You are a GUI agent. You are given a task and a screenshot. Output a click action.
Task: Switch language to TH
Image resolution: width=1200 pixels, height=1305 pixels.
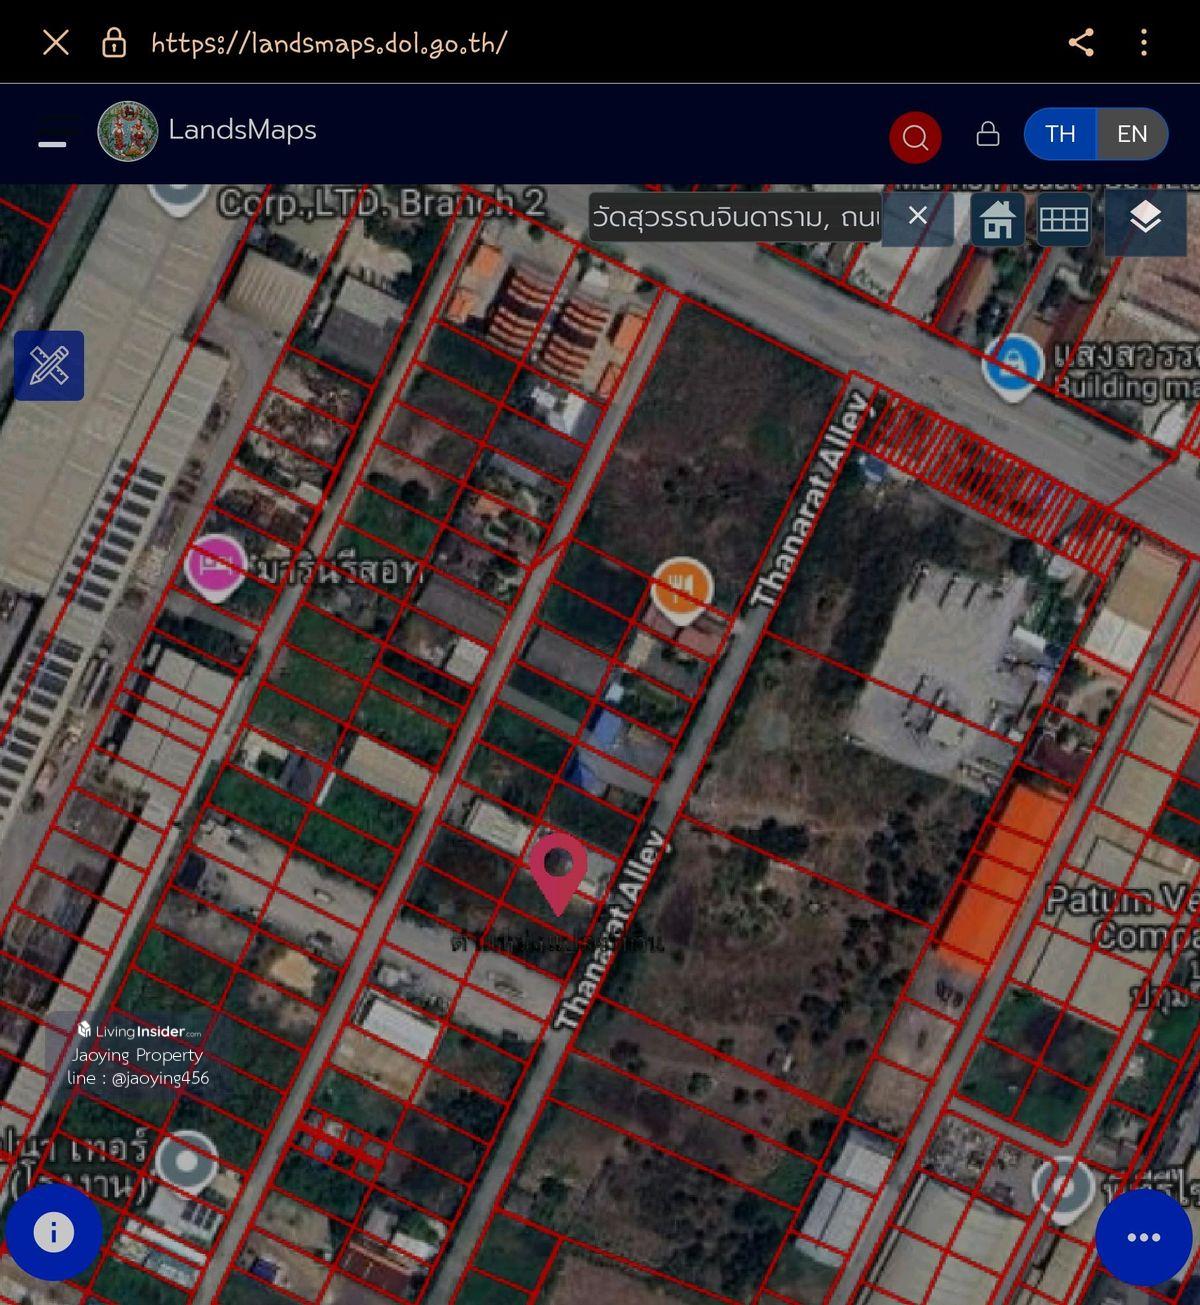point(1060,134)
